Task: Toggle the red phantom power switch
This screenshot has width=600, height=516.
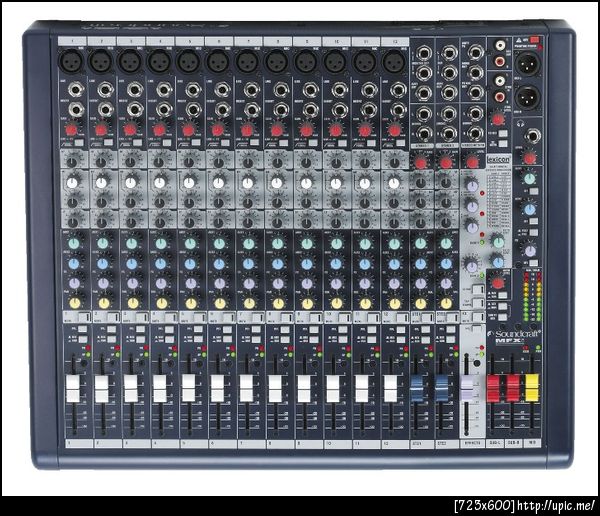Action: click(534, 39)
